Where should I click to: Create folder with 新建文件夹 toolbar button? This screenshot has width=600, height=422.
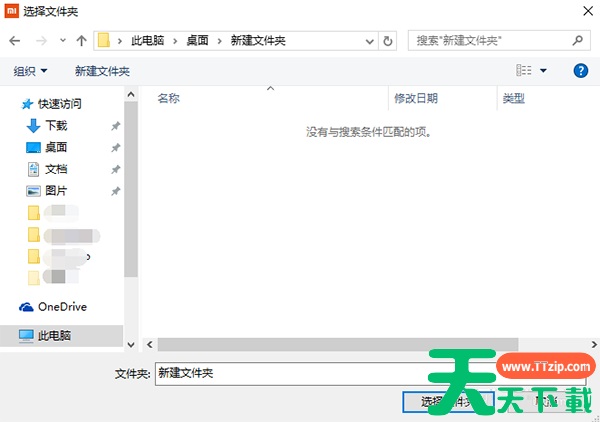tap(102, 71)
